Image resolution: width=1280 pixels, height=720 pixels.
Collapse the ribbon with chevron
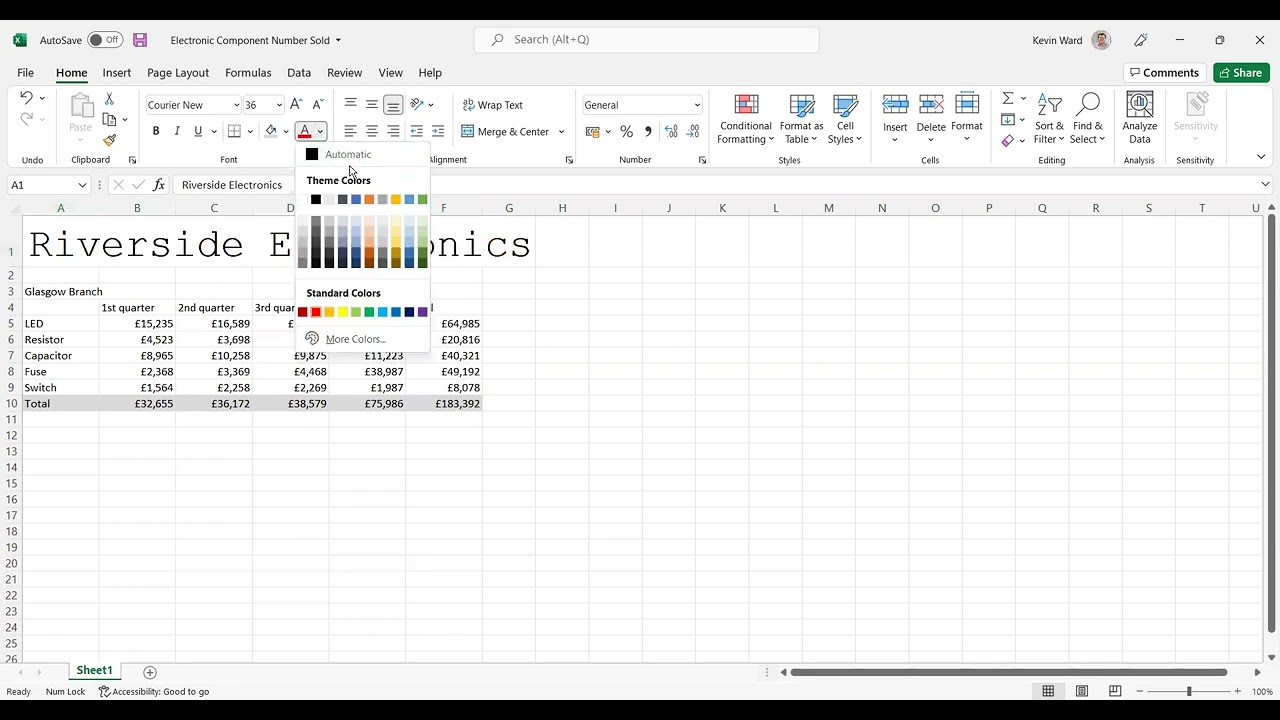[x=1261, y=157]
